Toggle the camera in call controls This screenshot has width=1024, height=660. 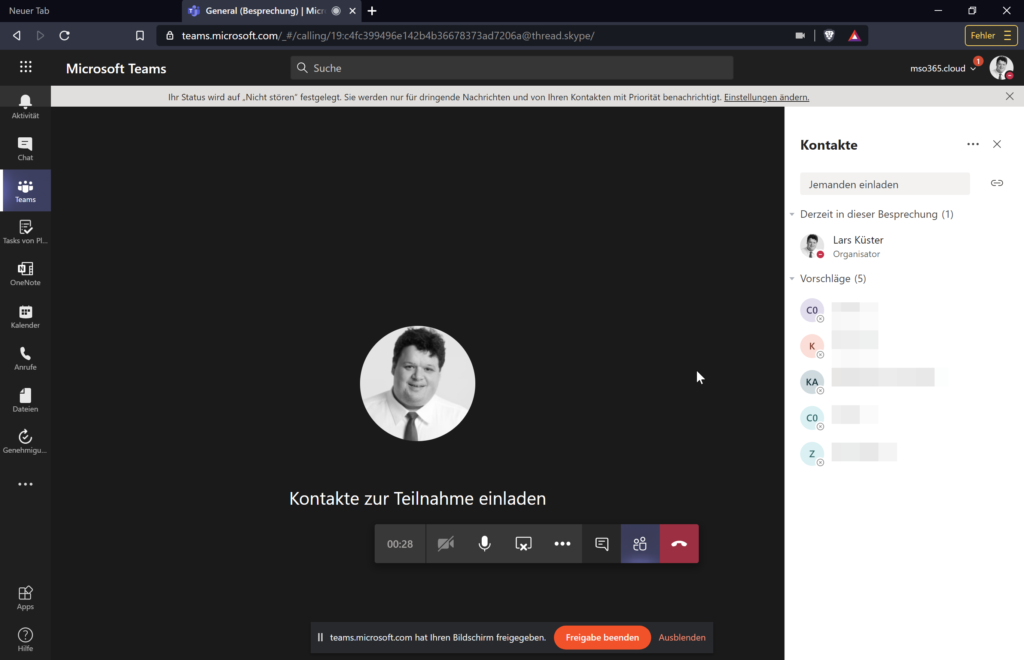click(445, 544)
